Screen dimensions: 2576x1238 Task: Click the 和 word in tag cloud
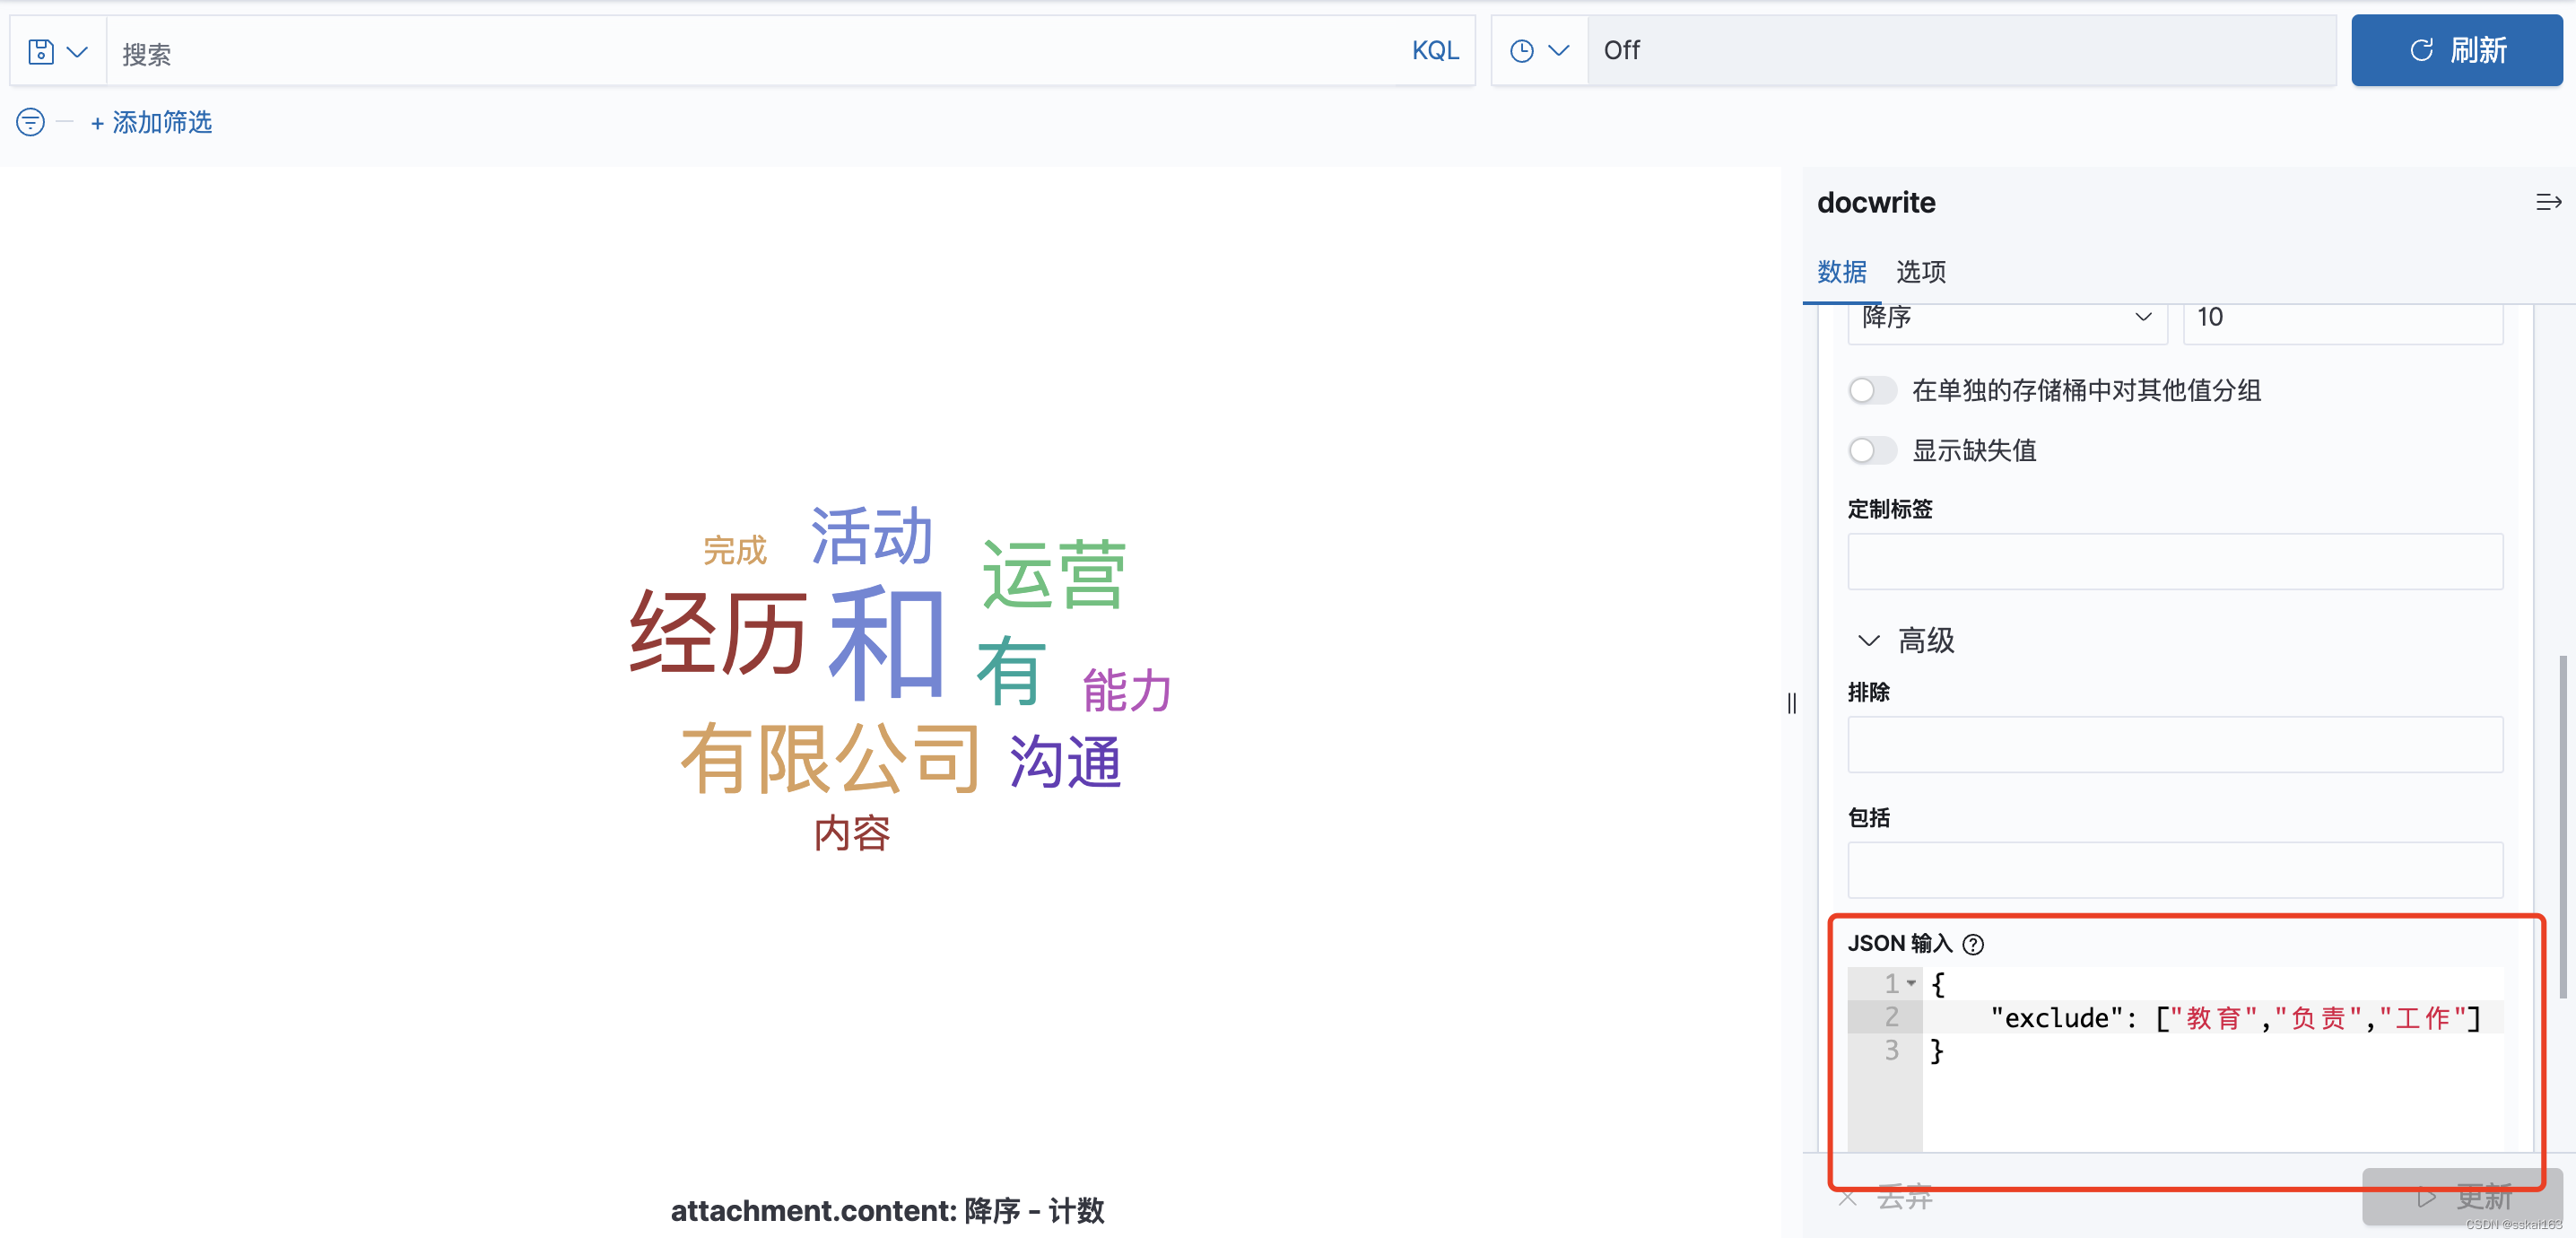point(886,643)
